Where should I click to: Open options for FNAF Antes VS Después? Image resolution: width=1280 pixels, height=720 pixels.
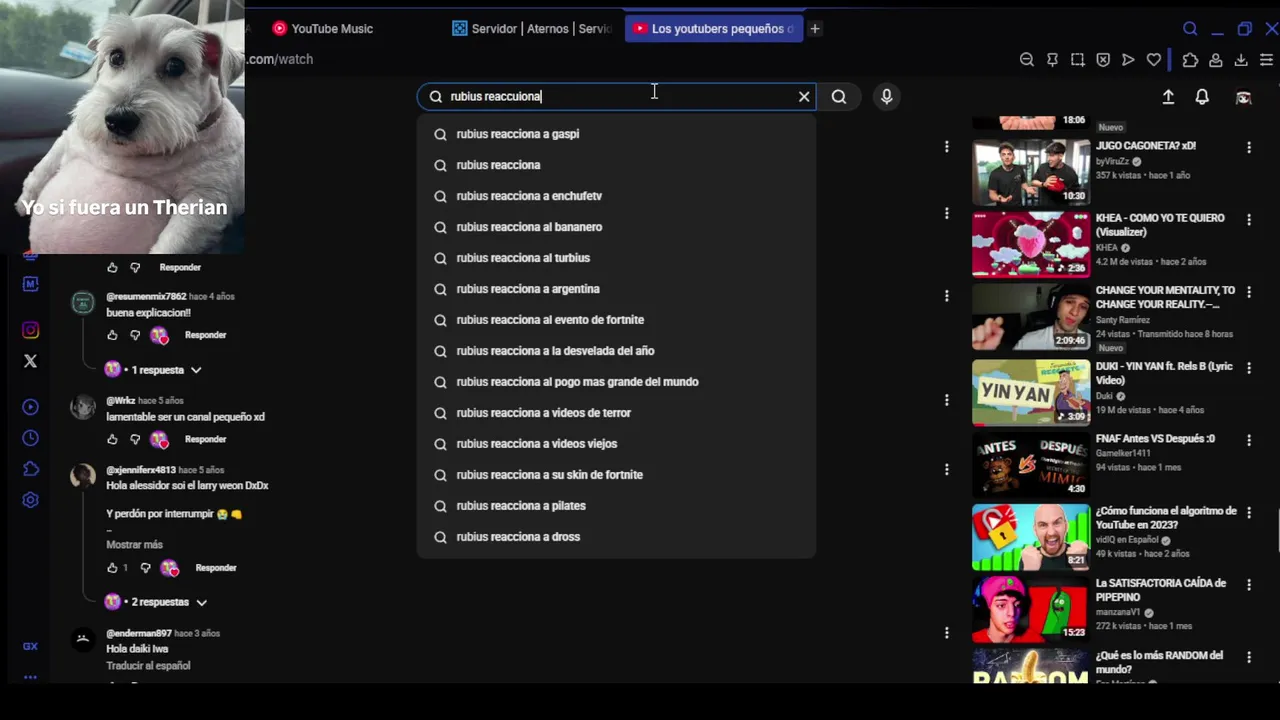(x=1248, y=440)
